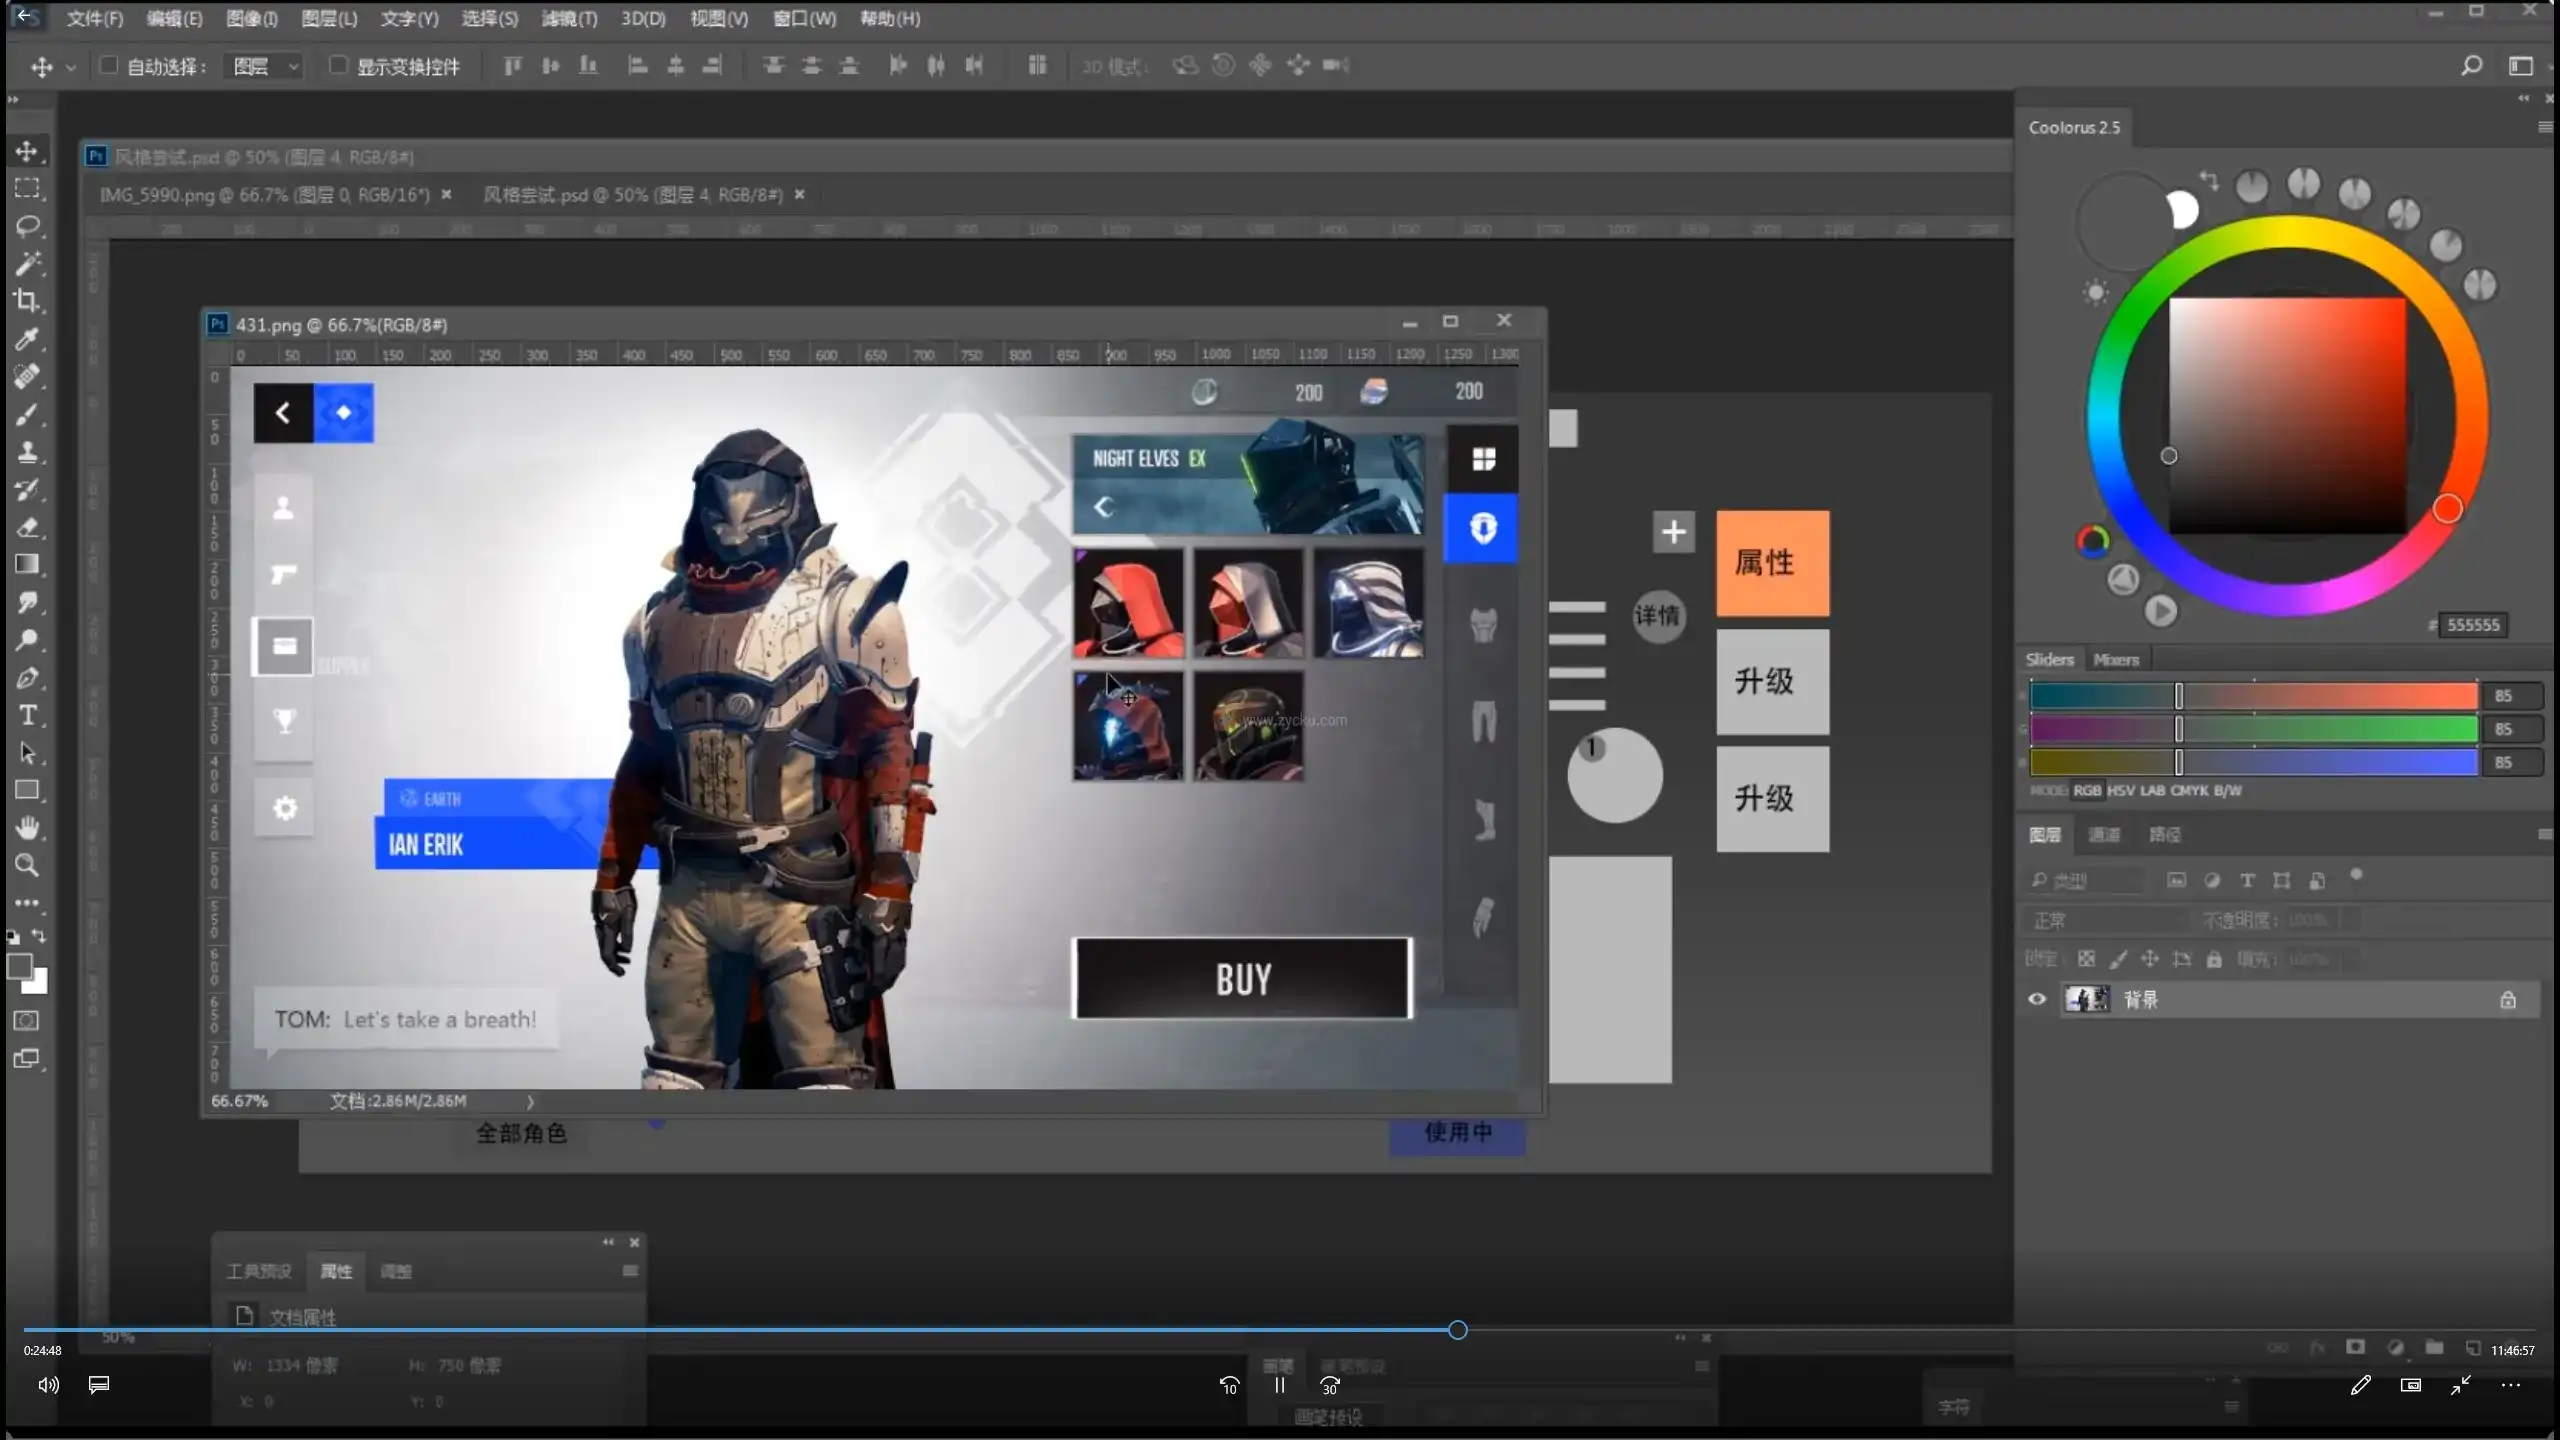Image resolution: width=2560 pixels, height=1440 pixels.
Task: Select the Lasso tool
Action: [27, 226]
